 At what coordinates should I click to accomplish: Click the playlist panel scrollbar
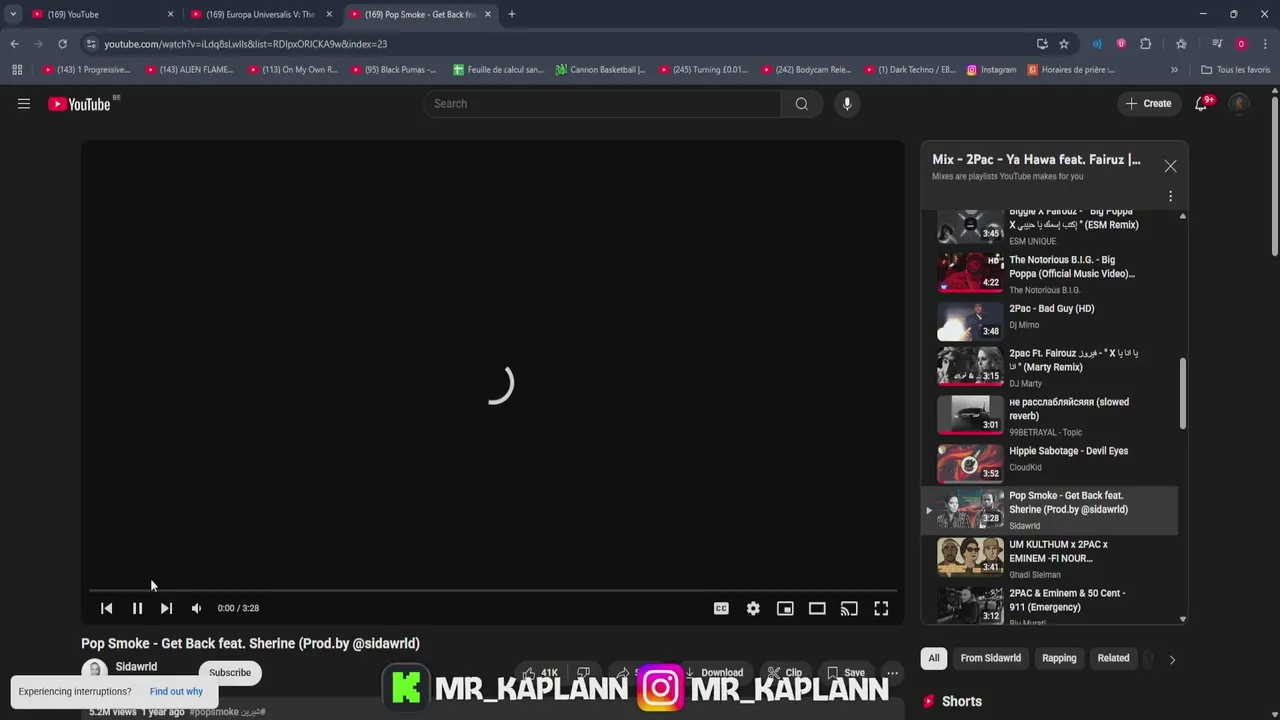coord(1183,395)
